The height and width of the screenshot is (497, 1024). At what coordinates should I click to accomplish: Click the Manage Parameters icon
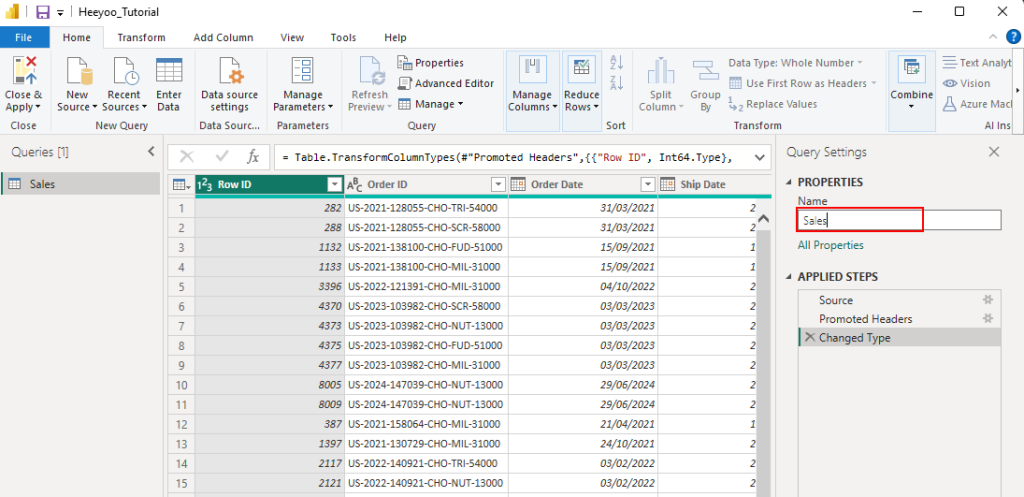[302, 70]
